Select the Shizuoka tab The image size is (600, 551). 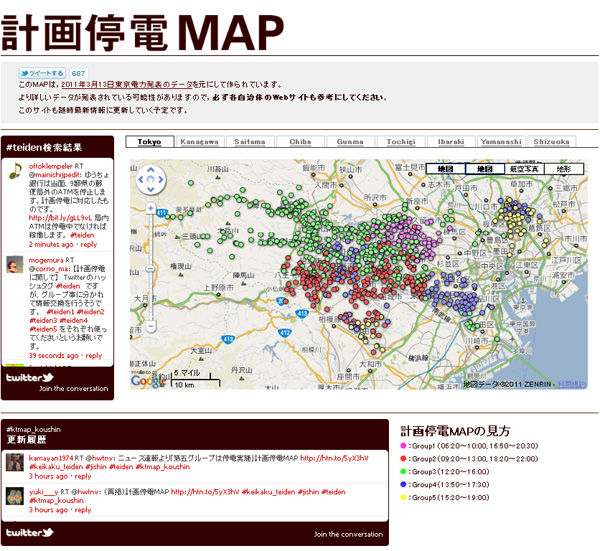(551, 142)
